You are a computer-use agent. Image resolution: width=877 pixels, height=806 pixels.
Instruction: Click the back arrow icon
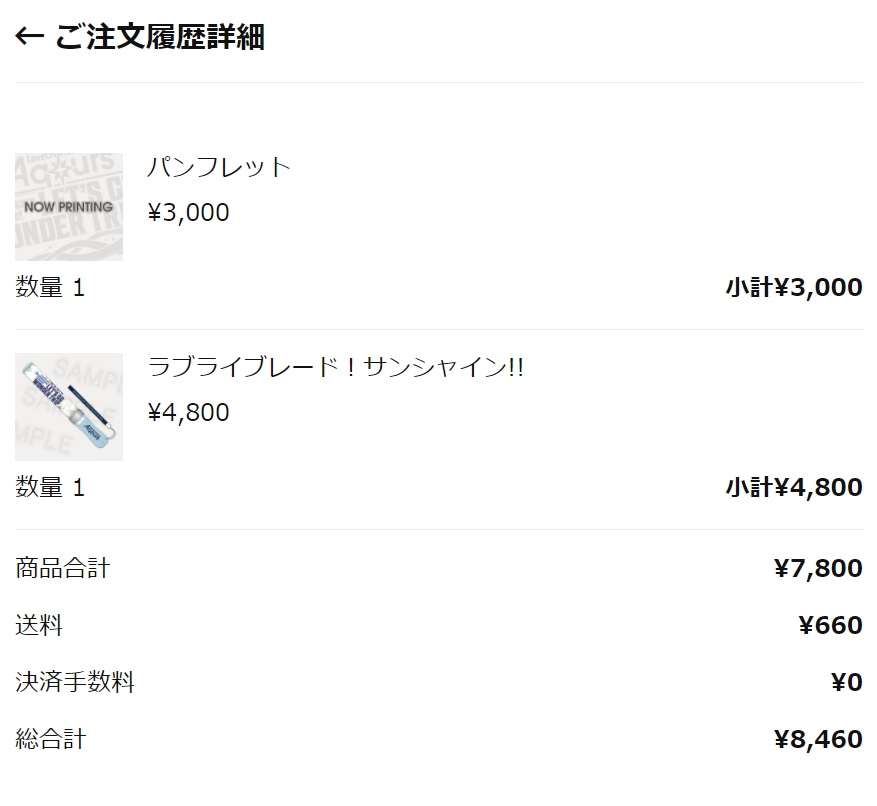pyautogui.click(x=29, y=38)
